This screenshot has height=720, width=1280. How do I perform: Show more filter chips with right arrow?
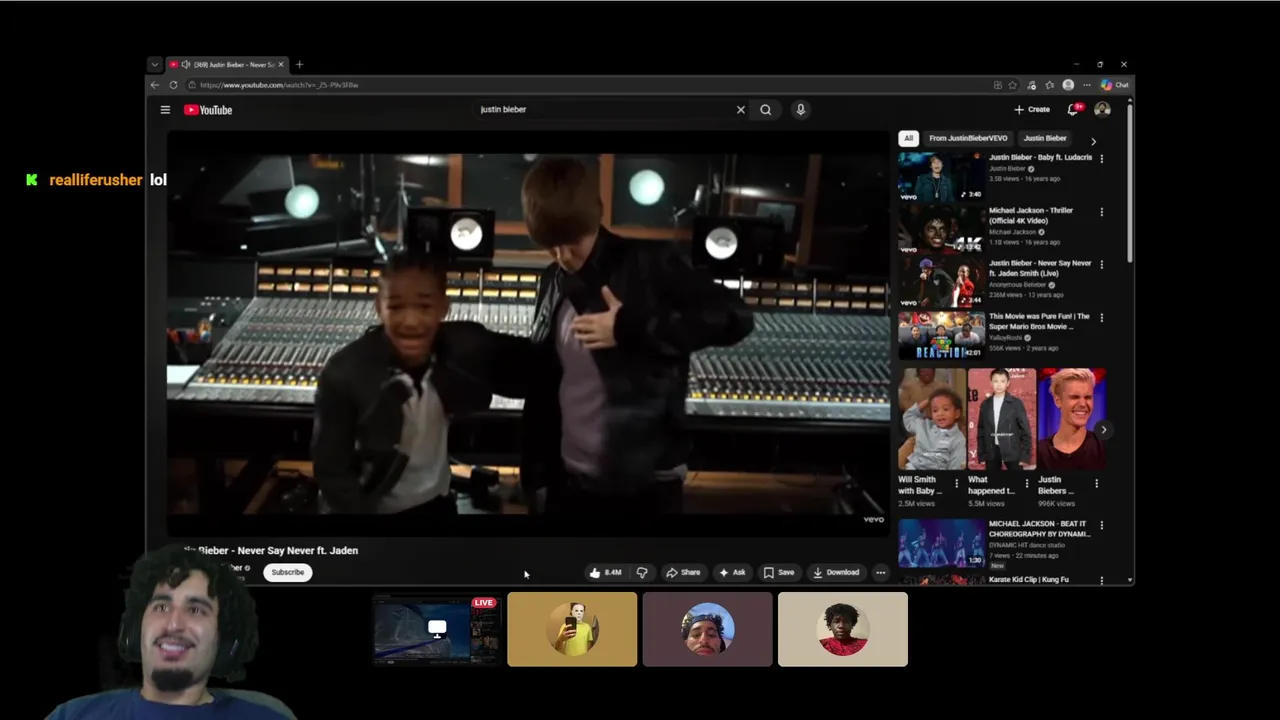coord(1093,141)
